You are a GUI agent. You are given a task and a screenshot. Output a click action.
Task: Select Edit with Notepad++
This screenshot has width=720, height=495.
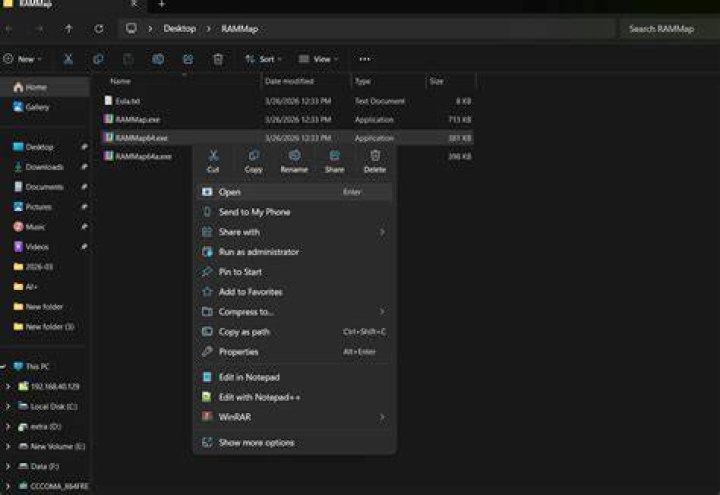pyautogui.click(x=294, y=397)
